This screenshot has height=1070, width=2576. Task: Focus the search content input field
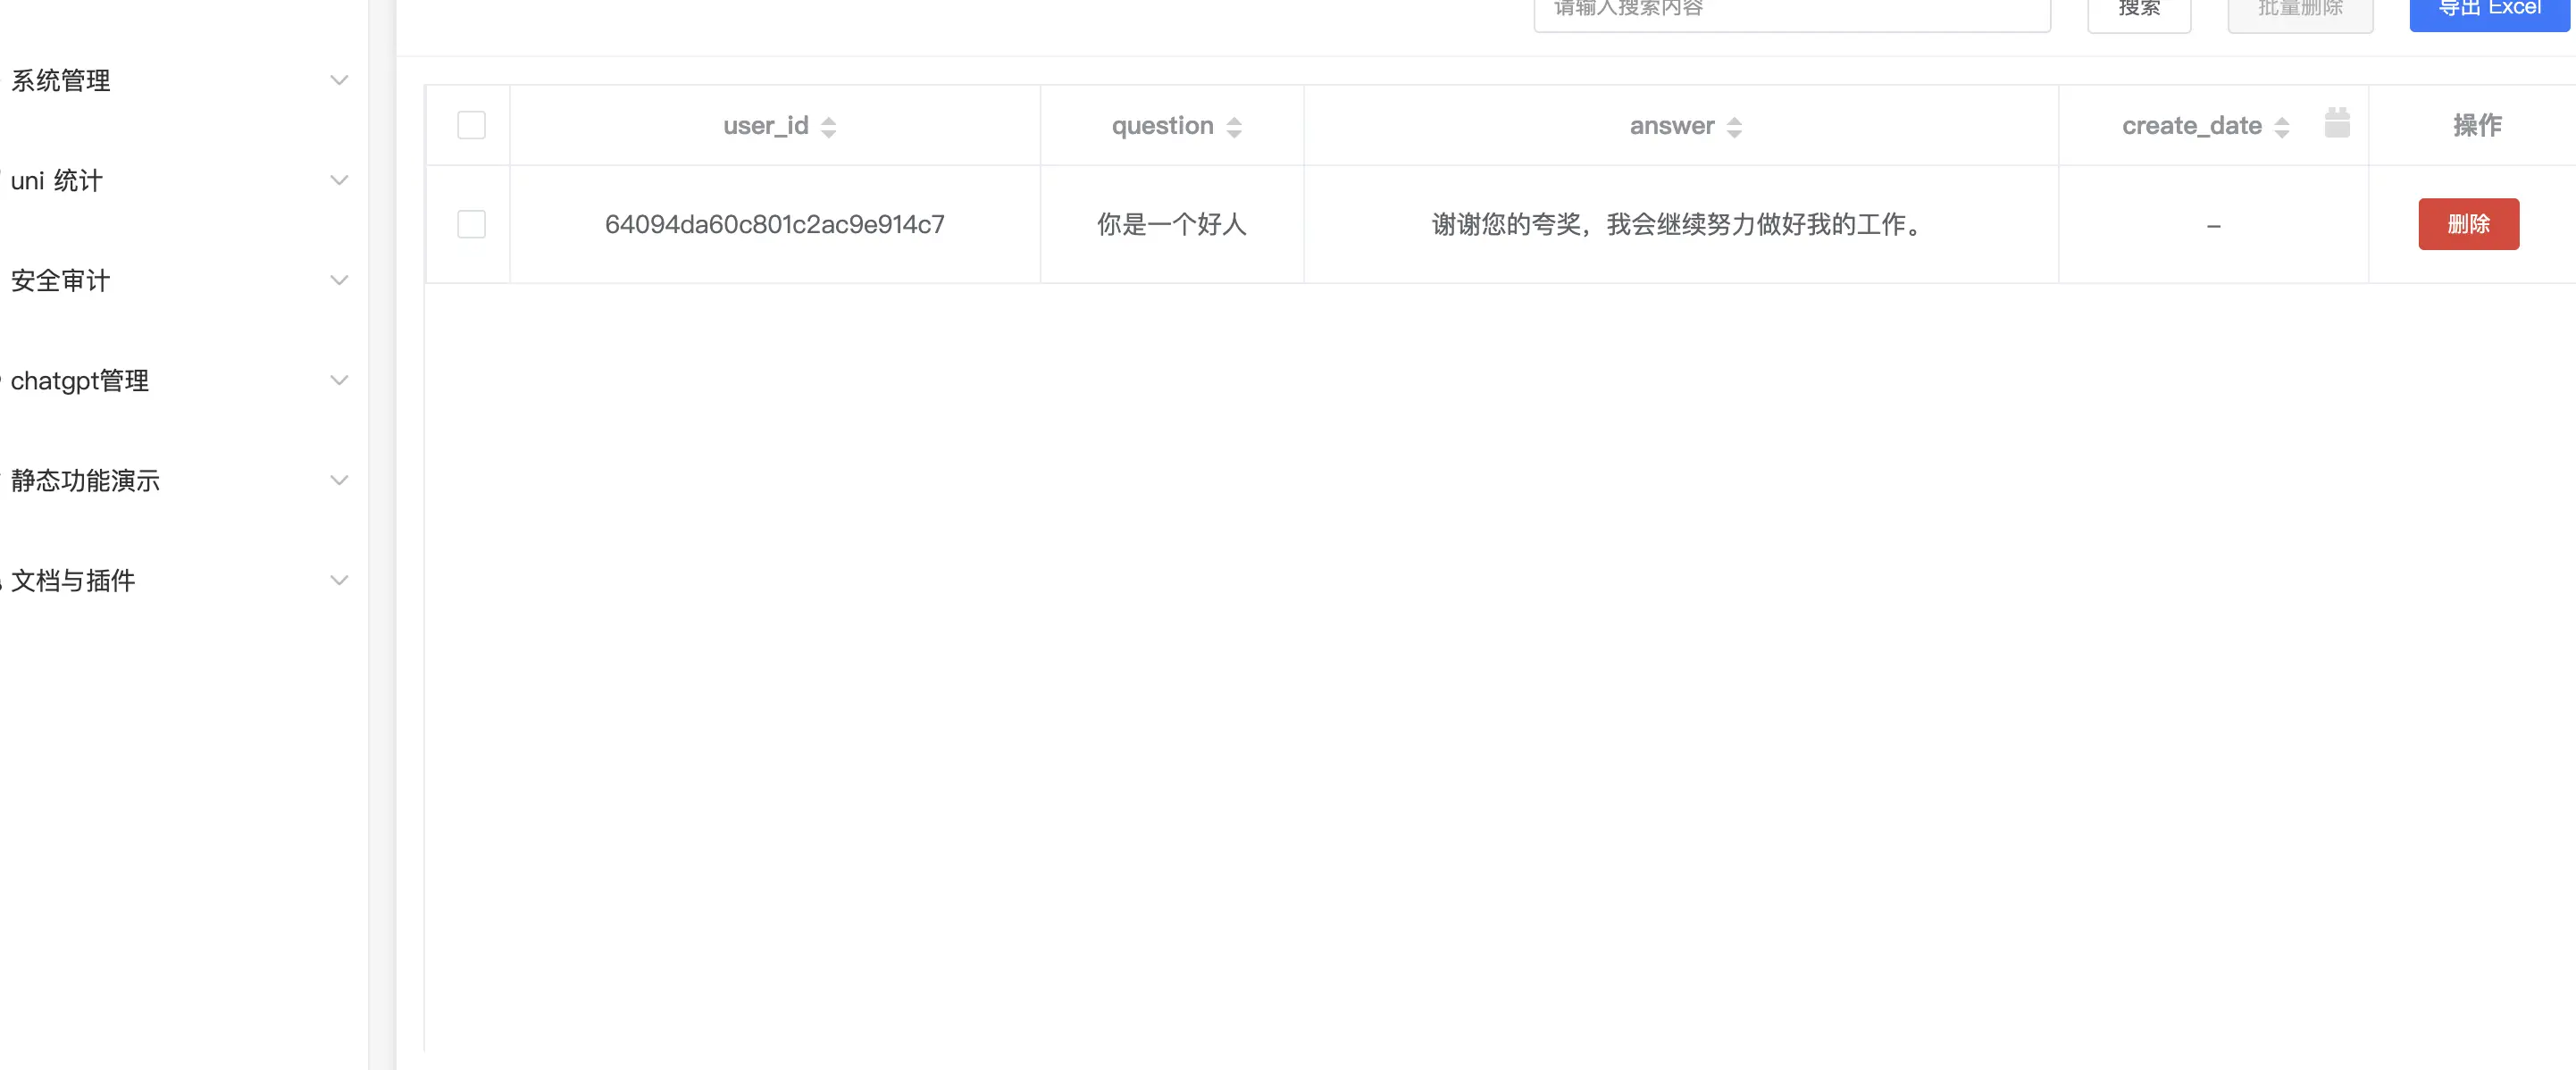coord(1790,12)
